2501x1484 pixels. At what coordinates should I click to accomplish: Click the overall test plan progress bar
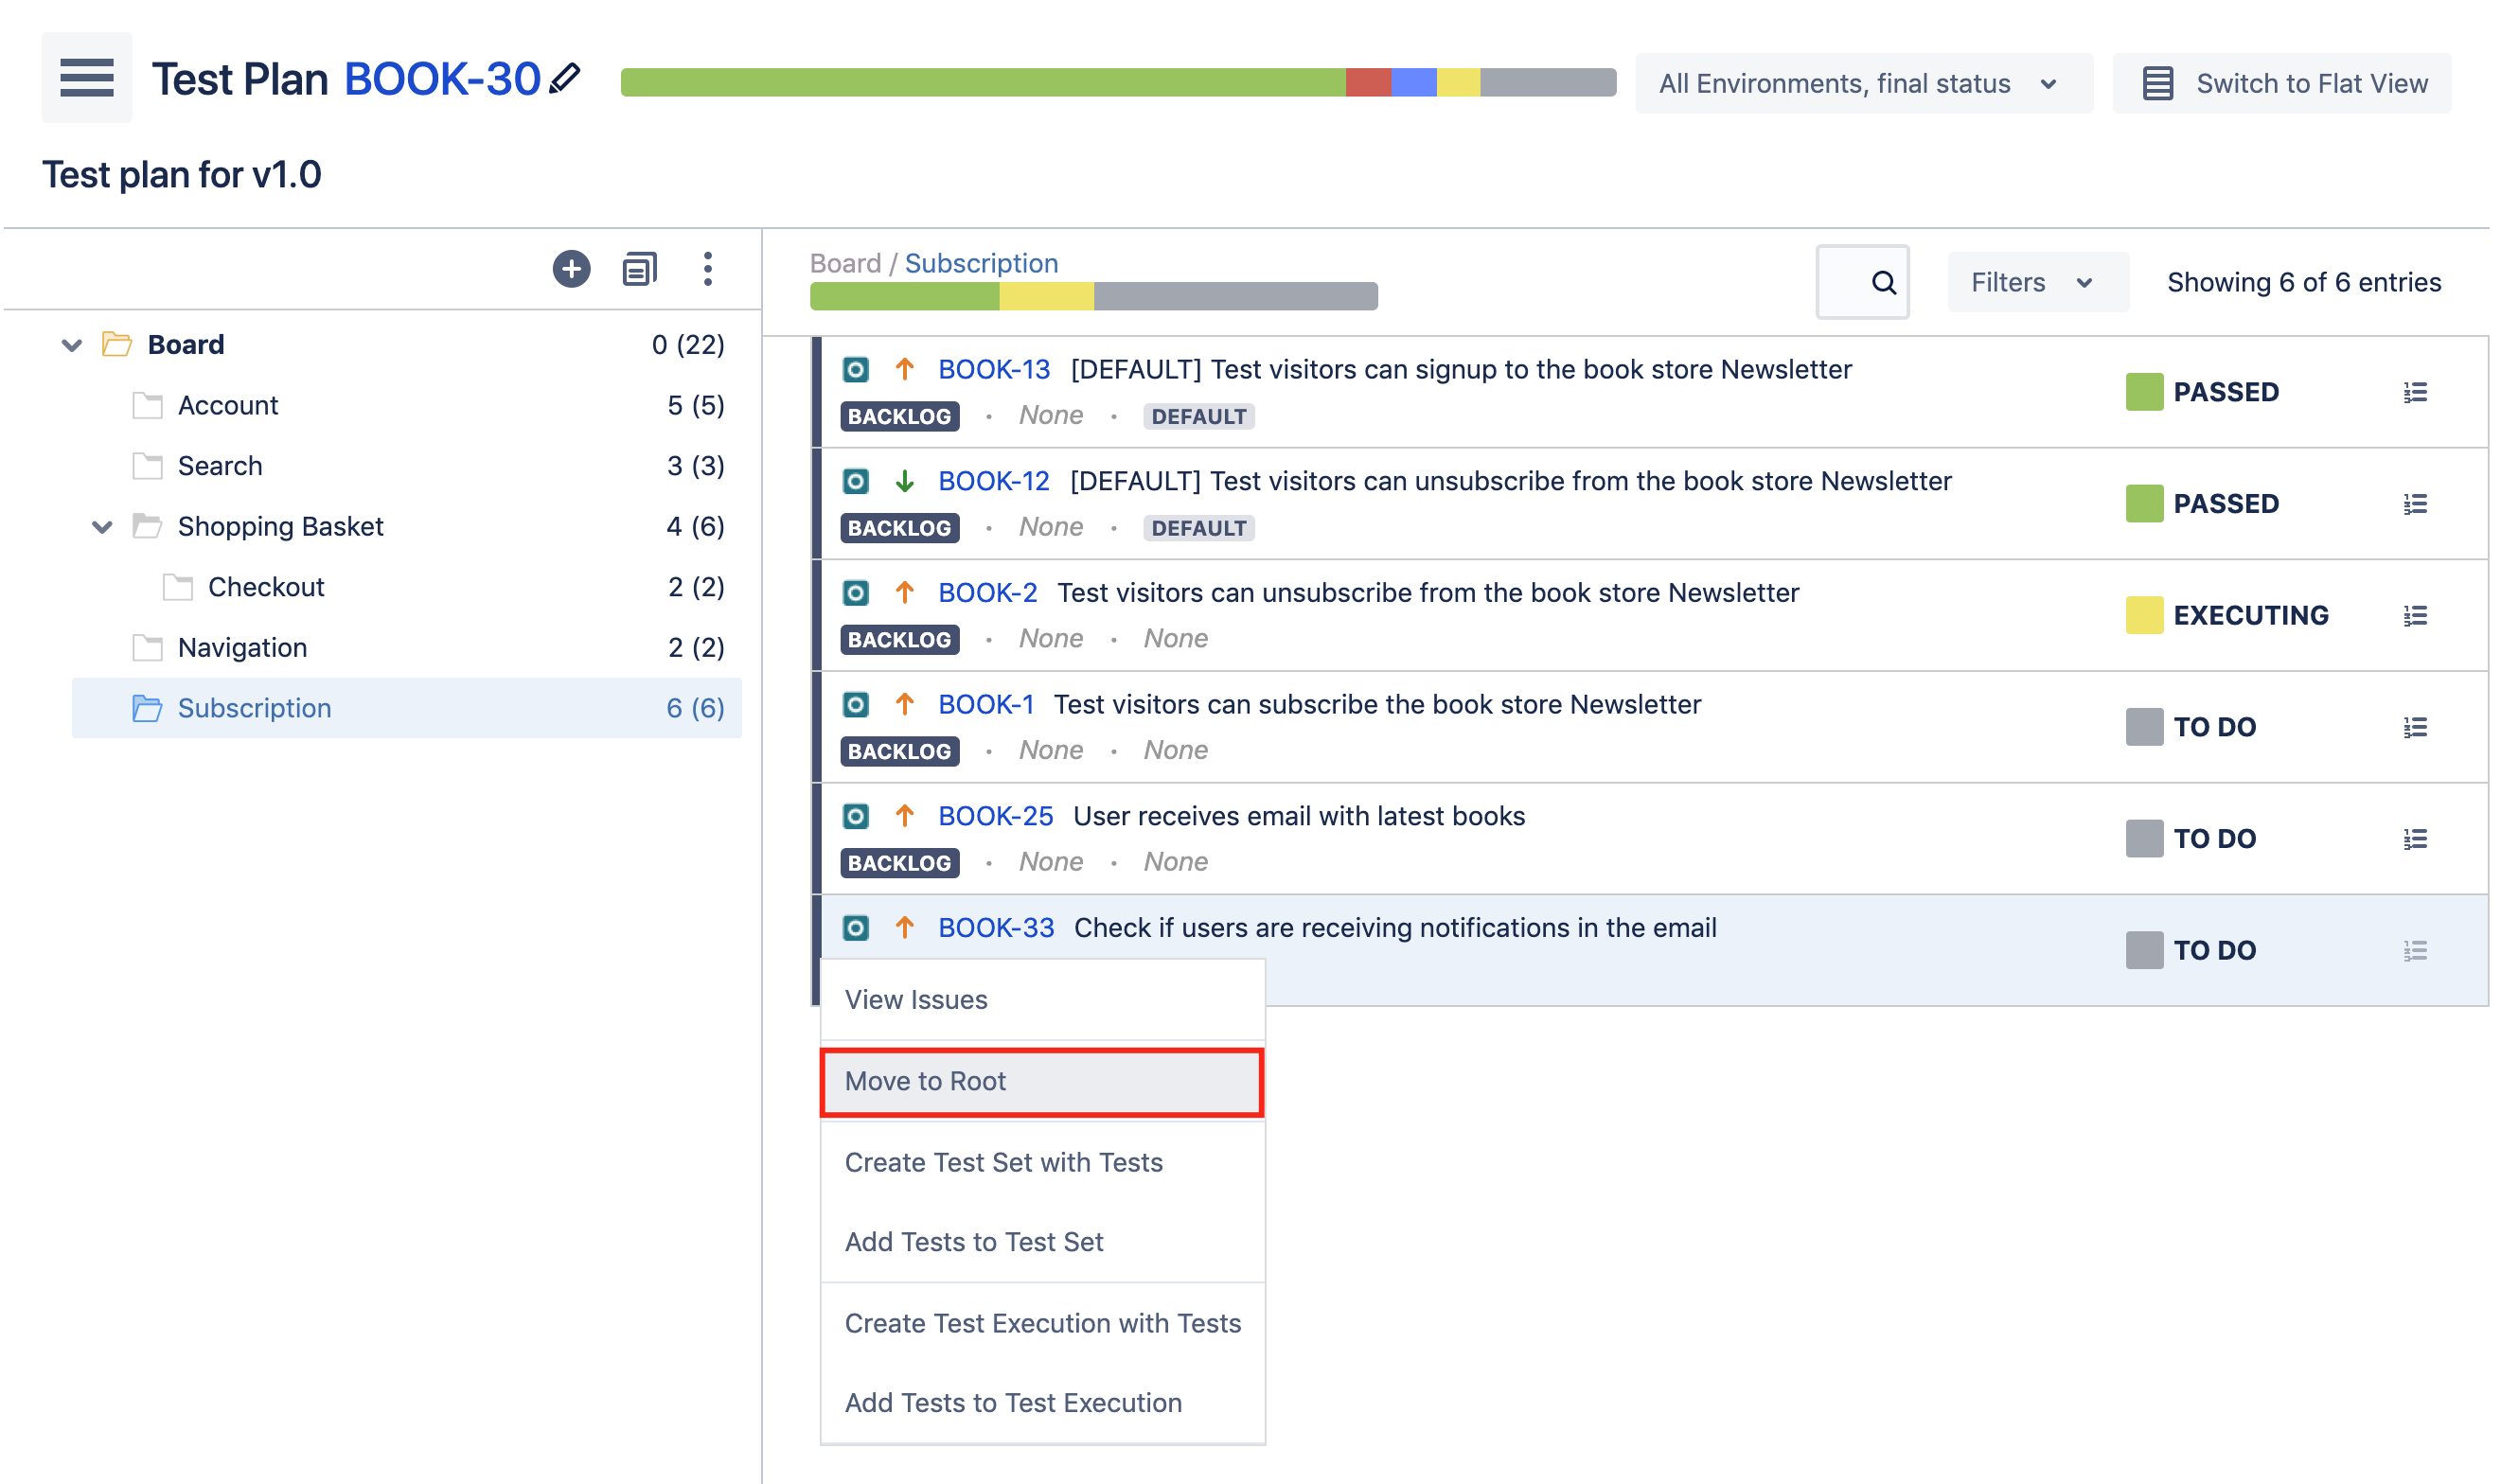tap(1117, 82)
